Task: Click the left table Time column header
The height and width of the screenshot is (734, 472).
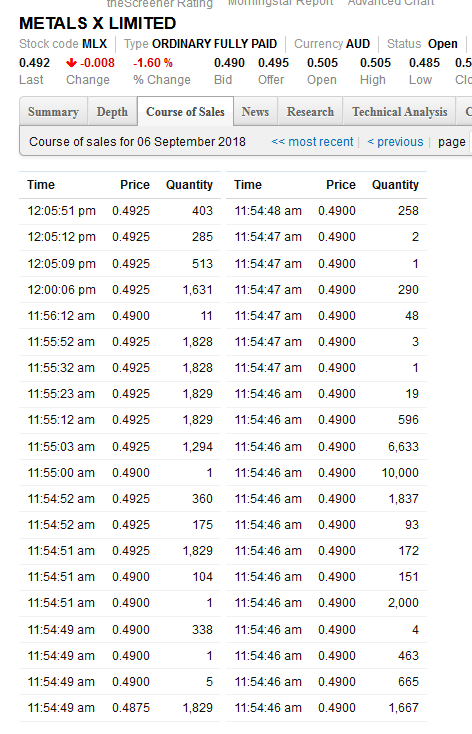Action: pos(41,185)
